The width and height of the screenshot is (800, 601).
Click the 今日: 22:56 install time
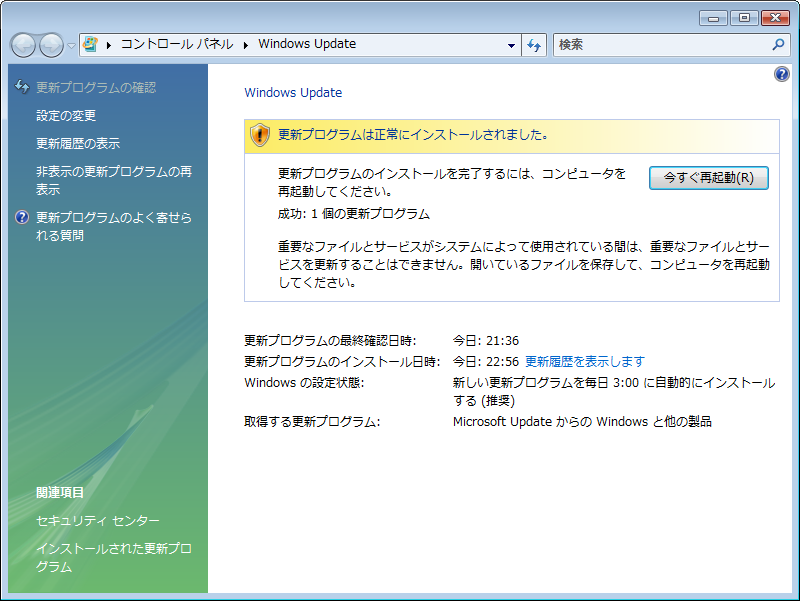pyautogui.click(x=486, y=362)
